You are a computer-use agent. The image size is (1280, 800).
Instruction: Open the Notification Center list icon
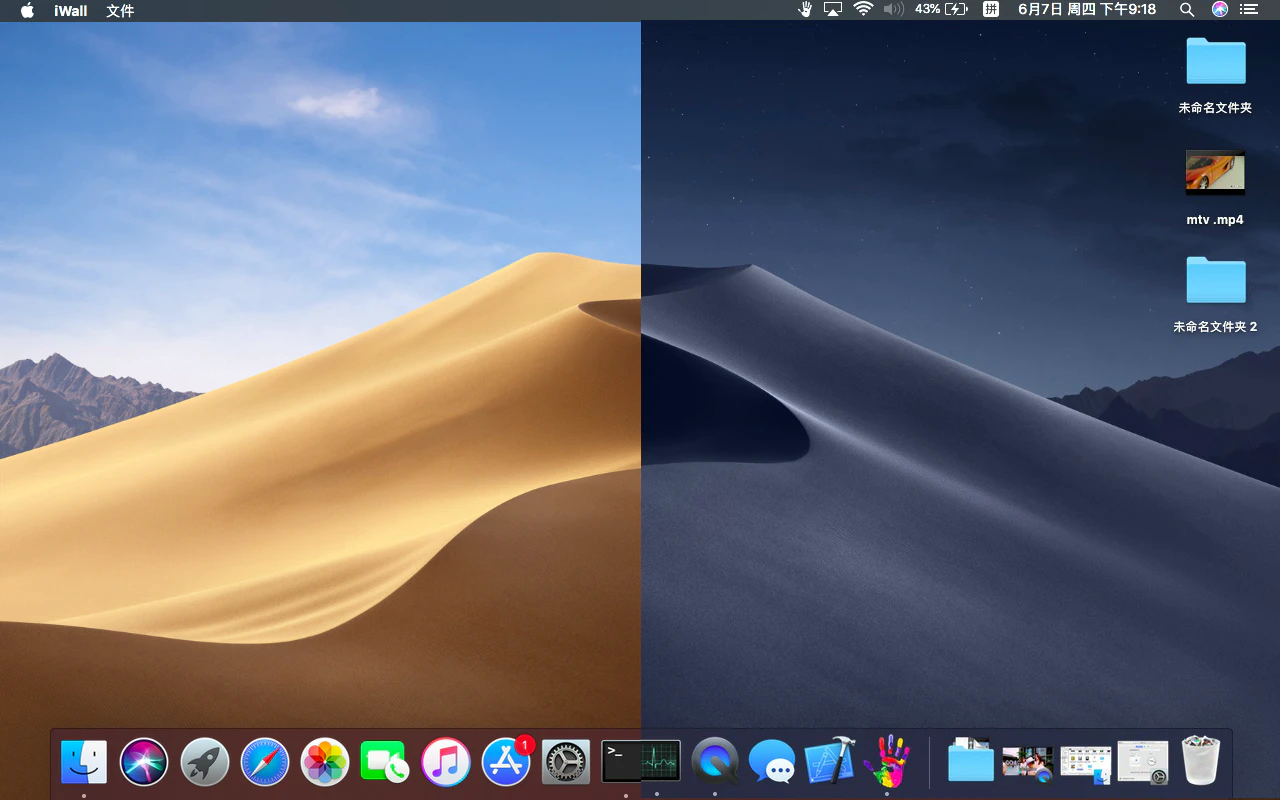(x=1249, y=9)
